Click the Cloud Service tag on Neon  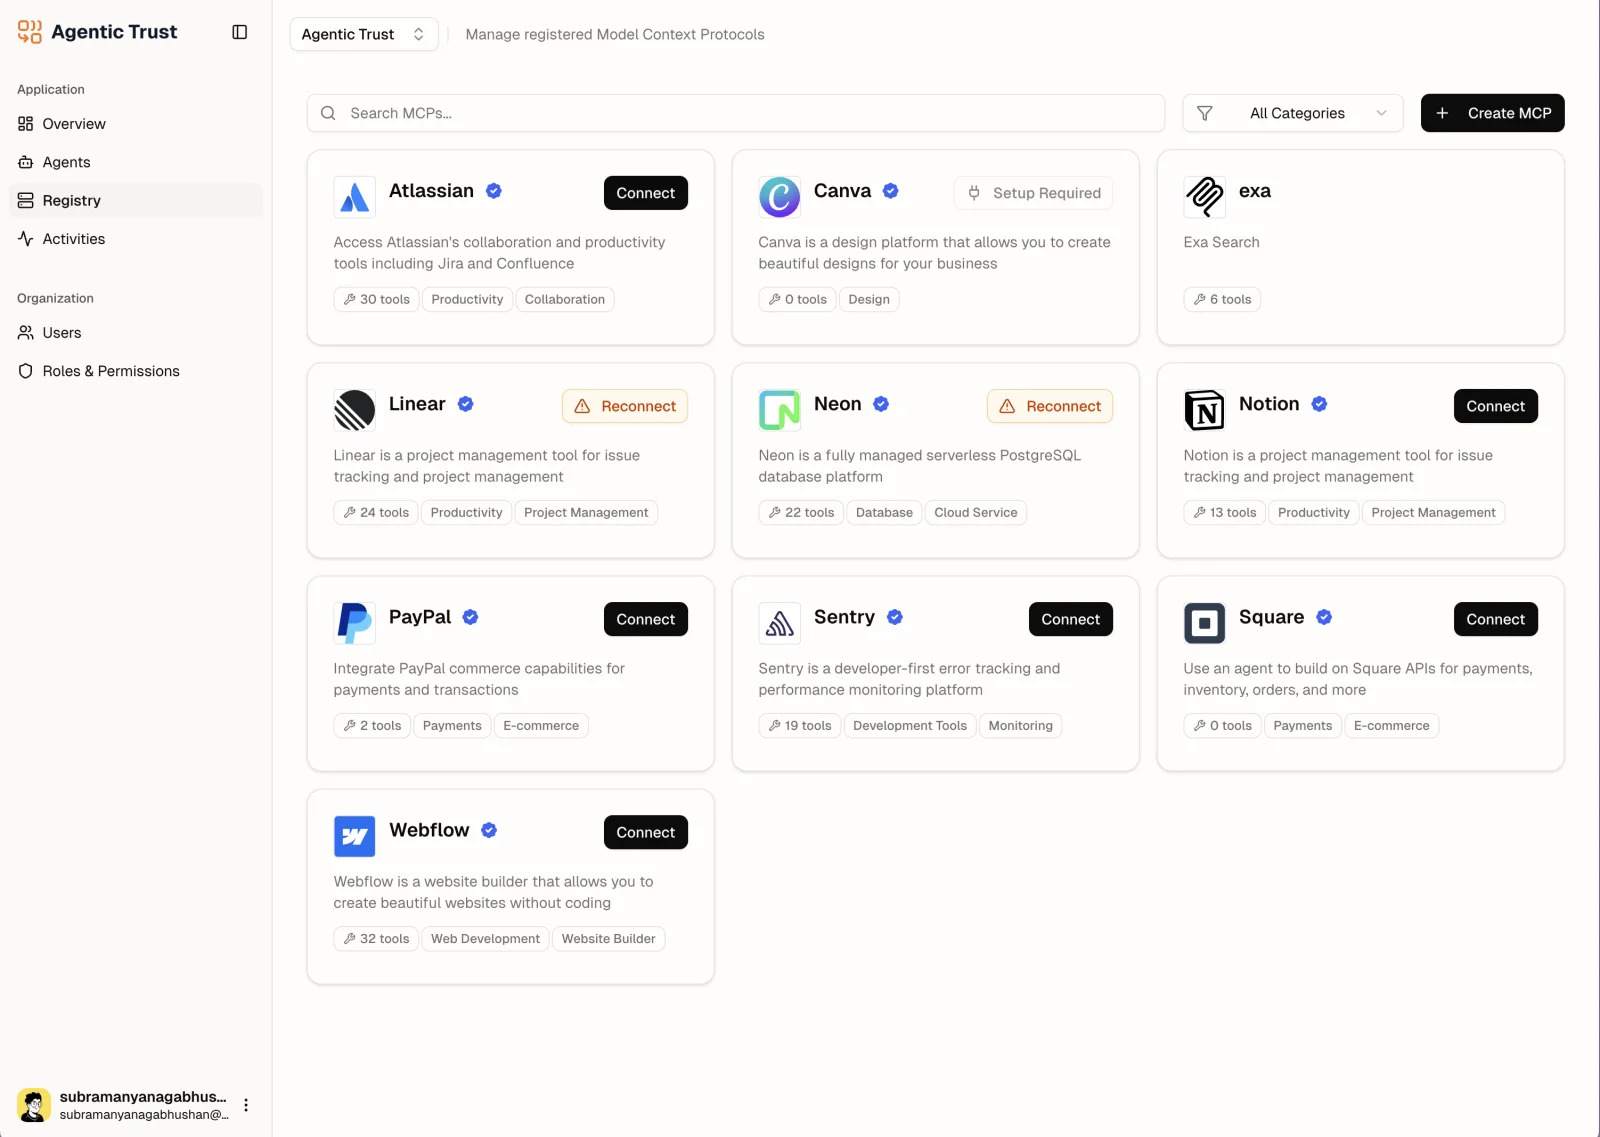(x=976, y=512)
